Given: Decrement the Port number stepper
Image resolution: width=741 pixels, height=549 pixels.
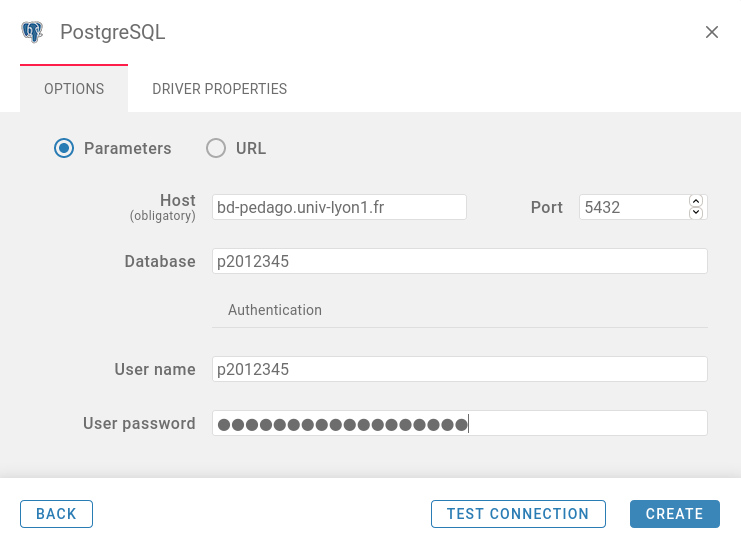Looking at the screenshot, I should pyautogui.click(x=696, y=212).
